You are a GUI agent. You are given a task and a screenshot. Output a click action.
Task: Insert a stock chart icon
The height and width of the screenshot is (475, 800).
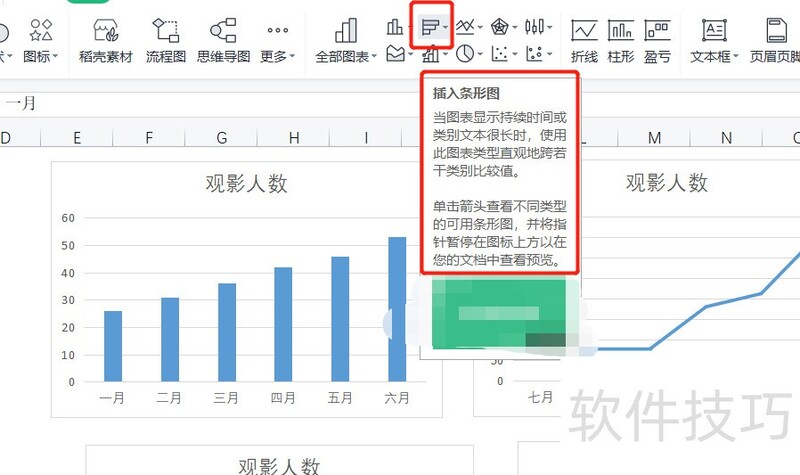534,27
